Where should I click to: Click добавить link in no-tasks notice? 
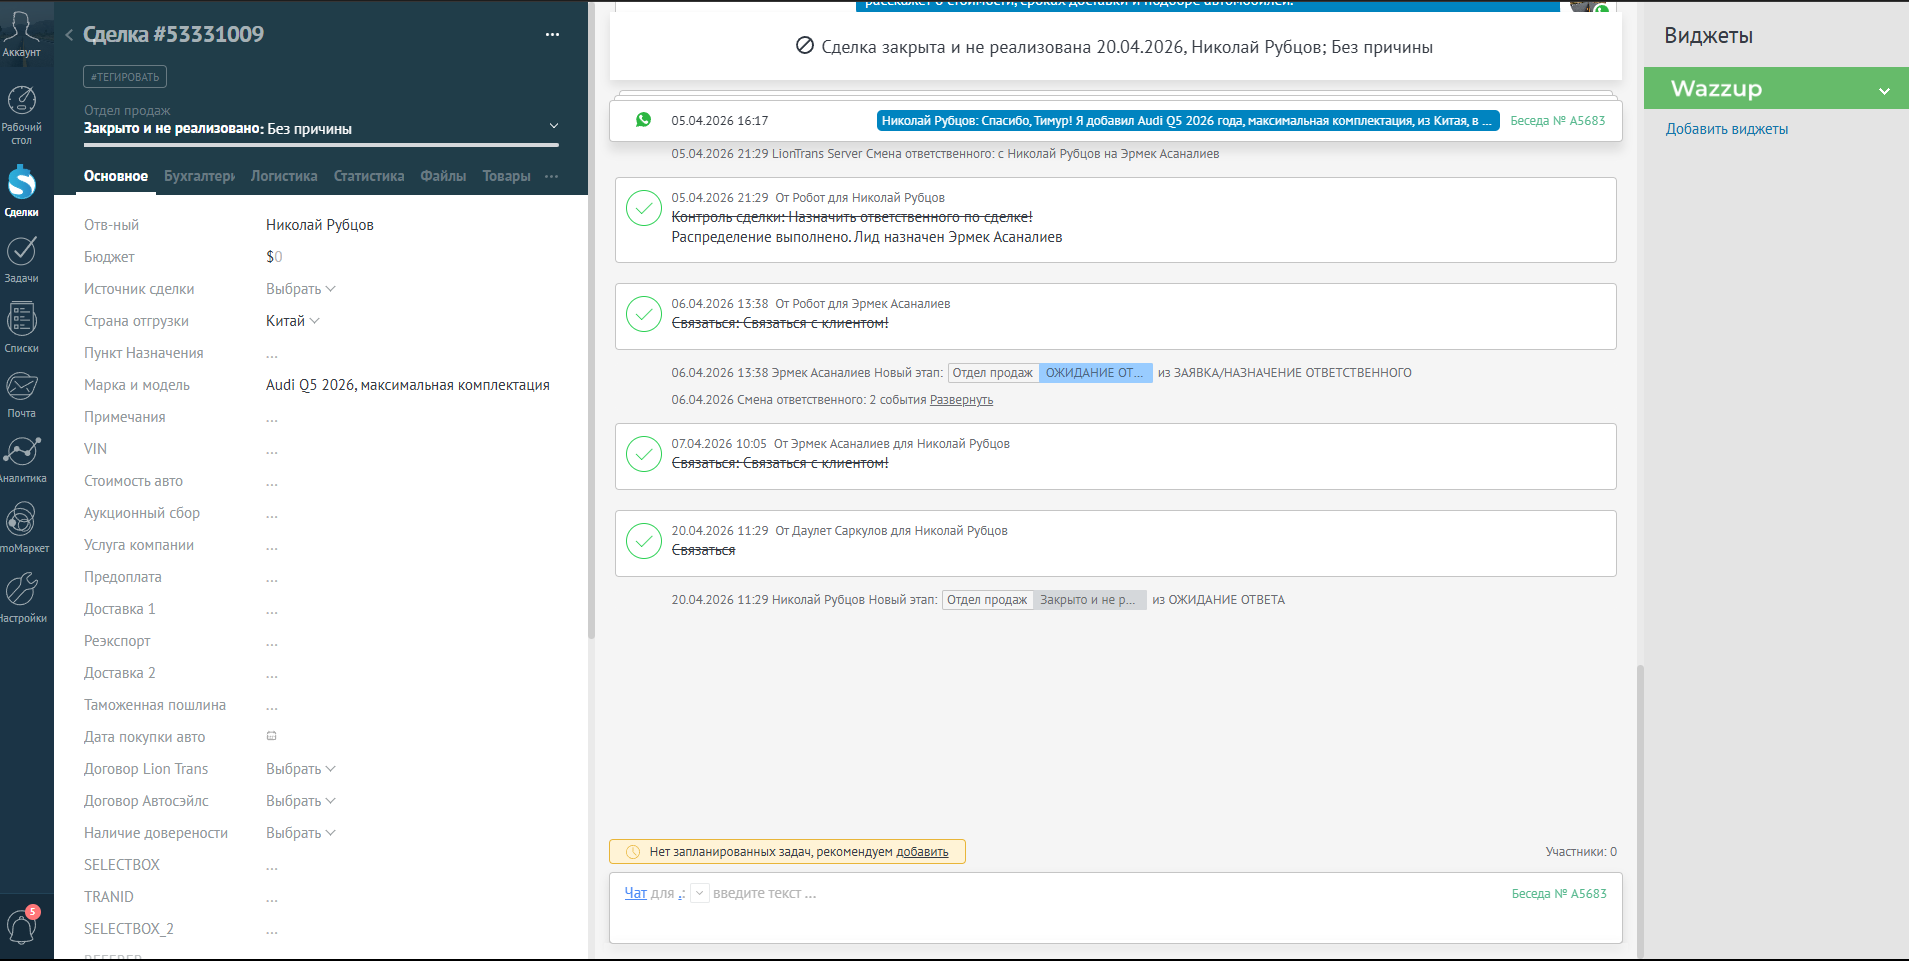click(922, 852)
